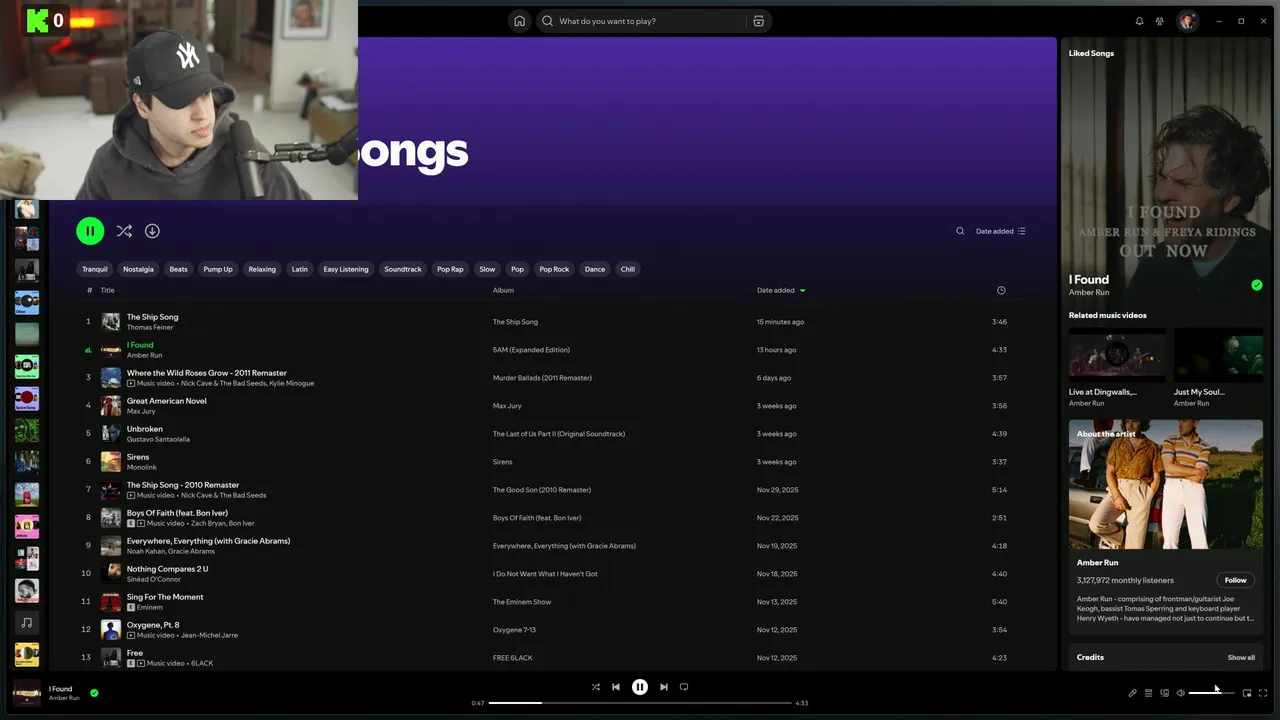1280x720 pixels.
Task: Filter by the Dance chip
Action: (595, 269)
